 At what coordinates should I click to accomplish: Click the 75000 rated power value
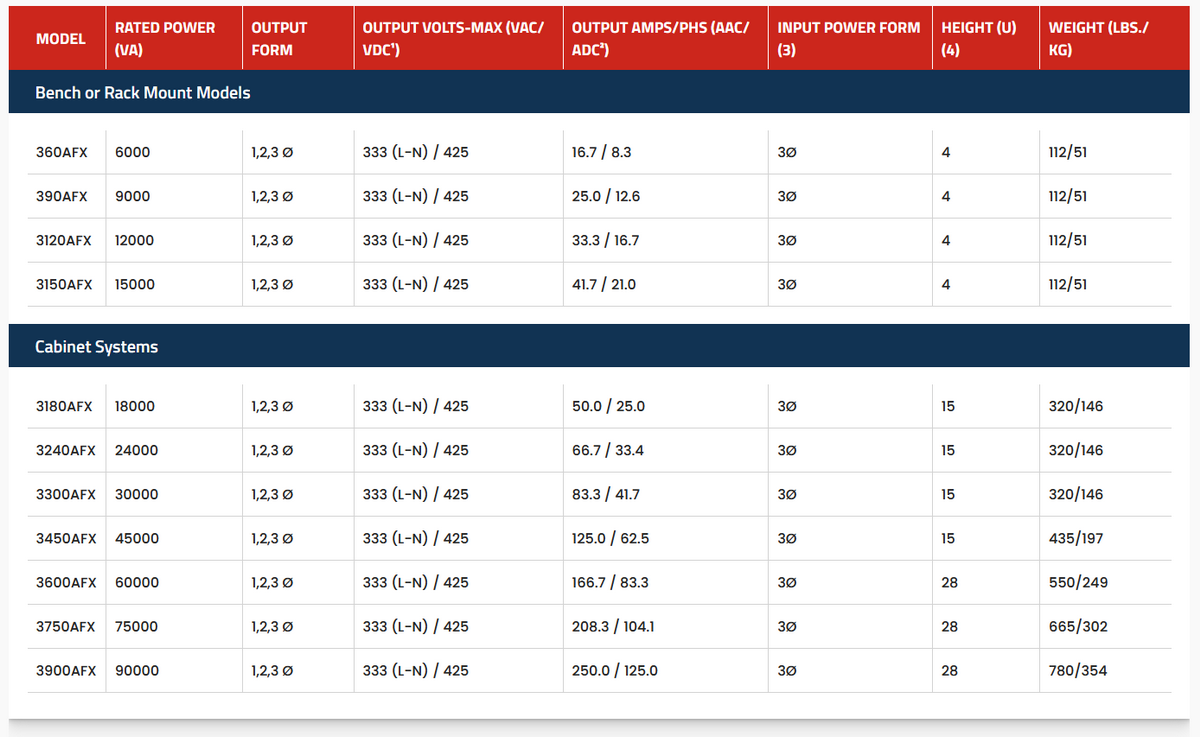(136, 627)
